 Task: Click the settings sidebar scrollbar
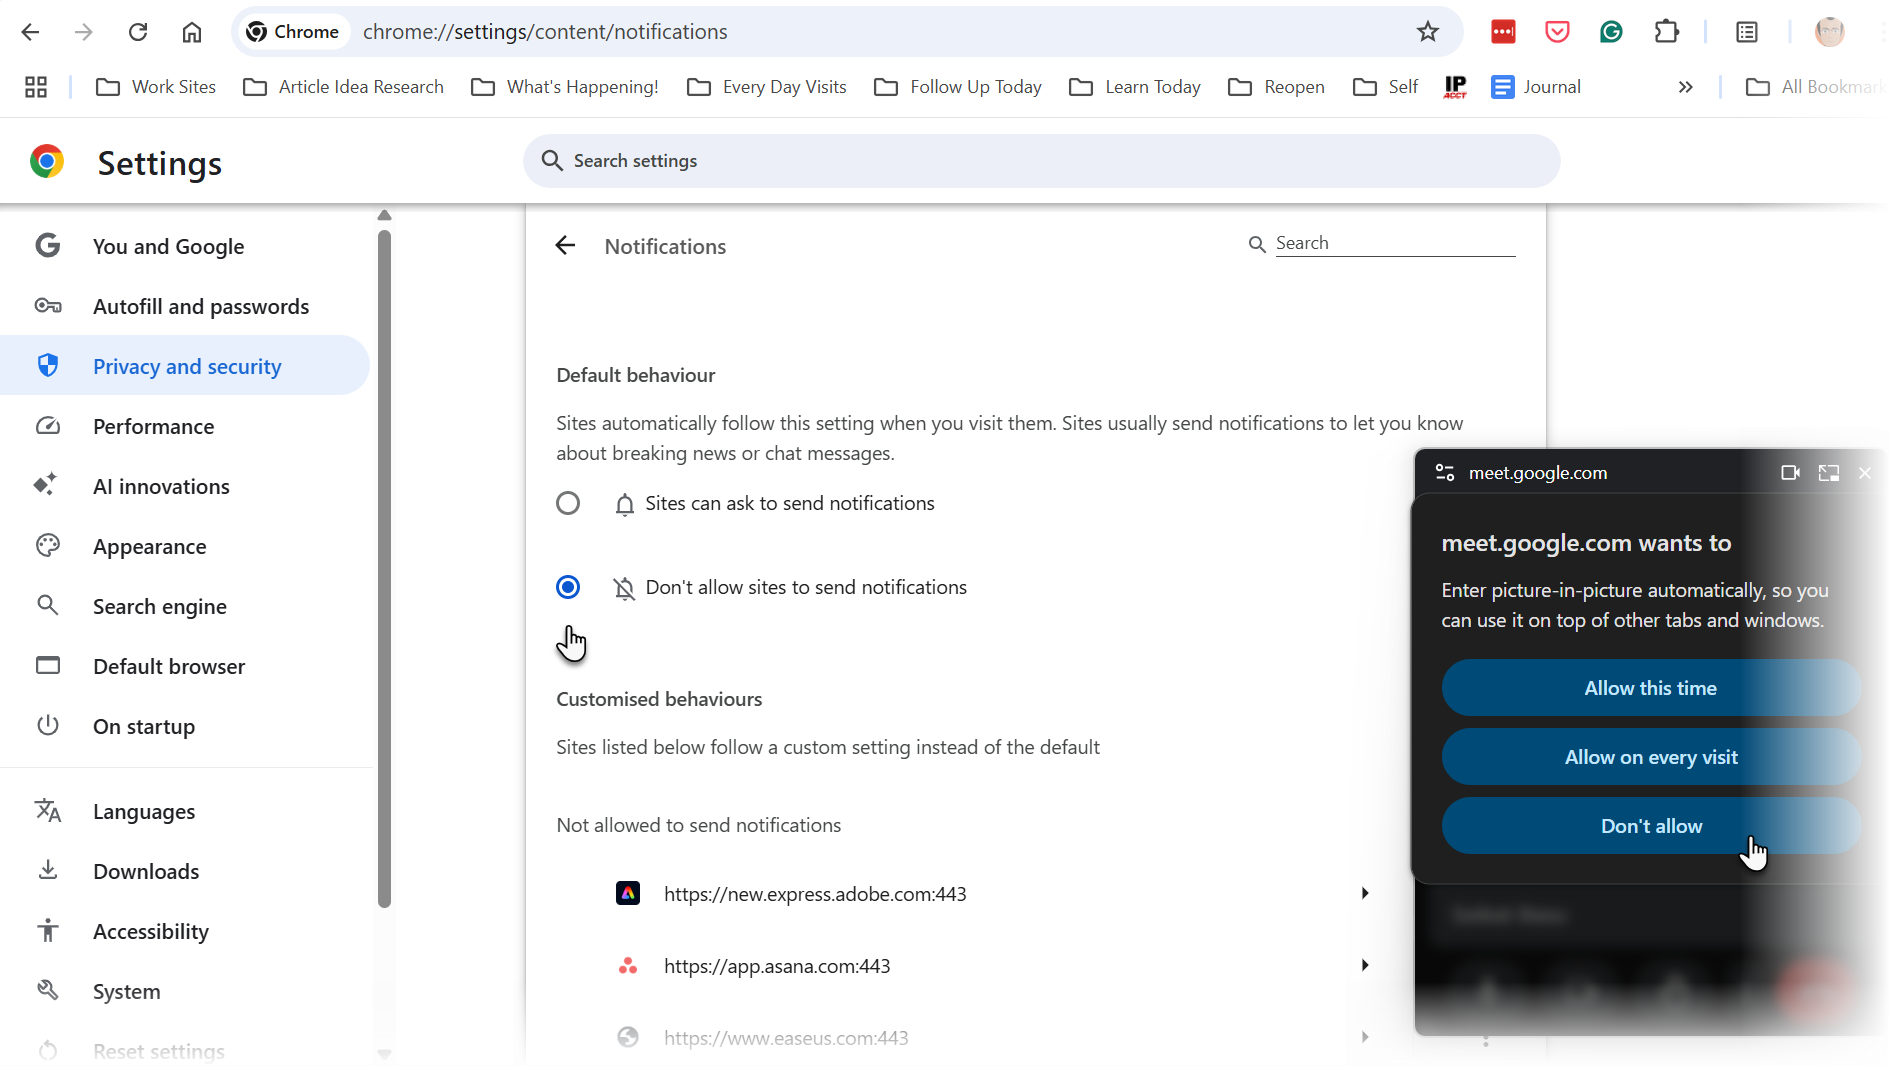point(384,570)
